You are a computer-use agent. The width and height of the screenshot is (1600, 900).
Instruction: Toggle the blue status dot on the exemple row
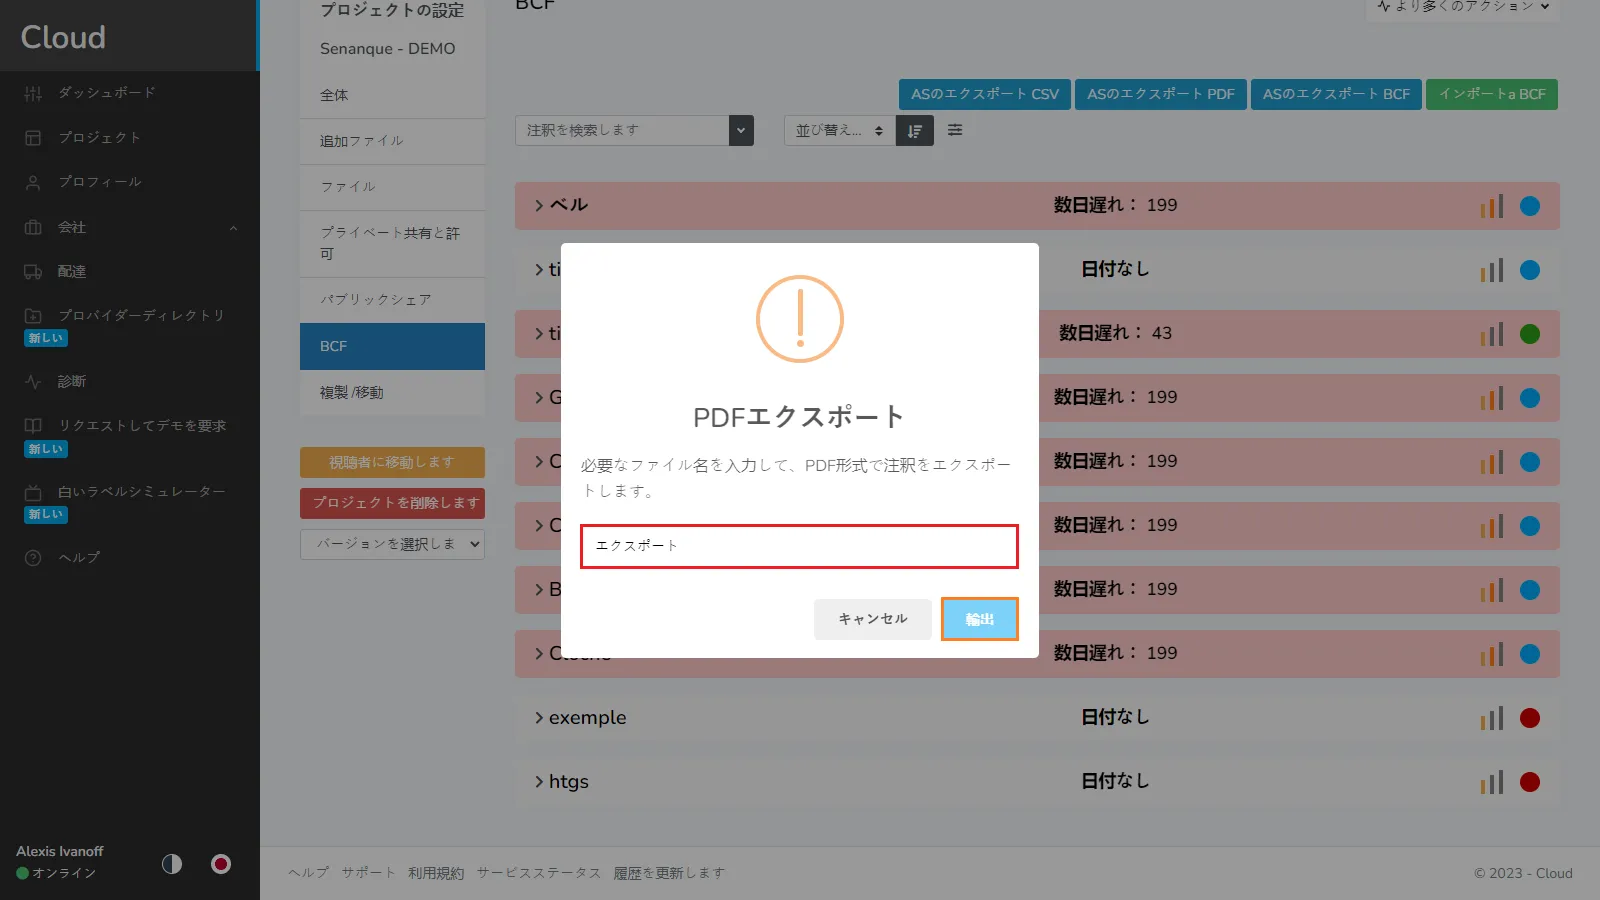click(1530, 717)
